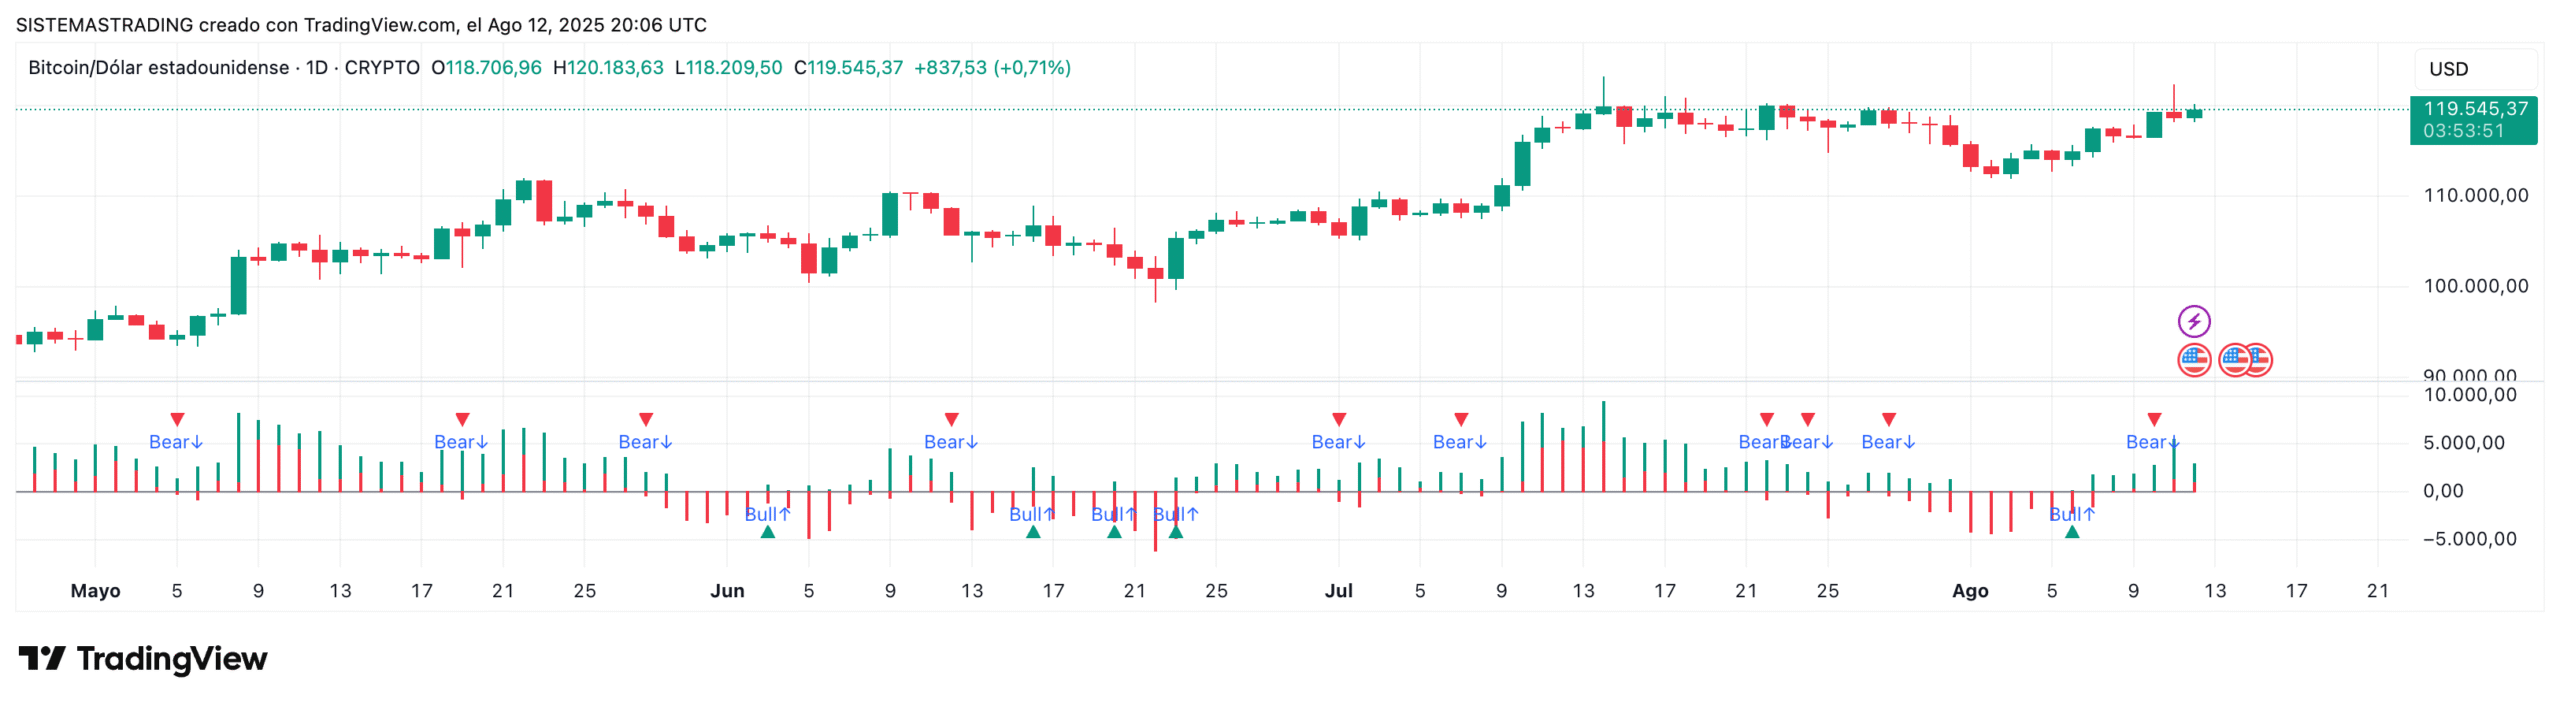Click the US flag event icon under lightning bolt
The width and height of the screenshot is (2560, 706).
2193,360
